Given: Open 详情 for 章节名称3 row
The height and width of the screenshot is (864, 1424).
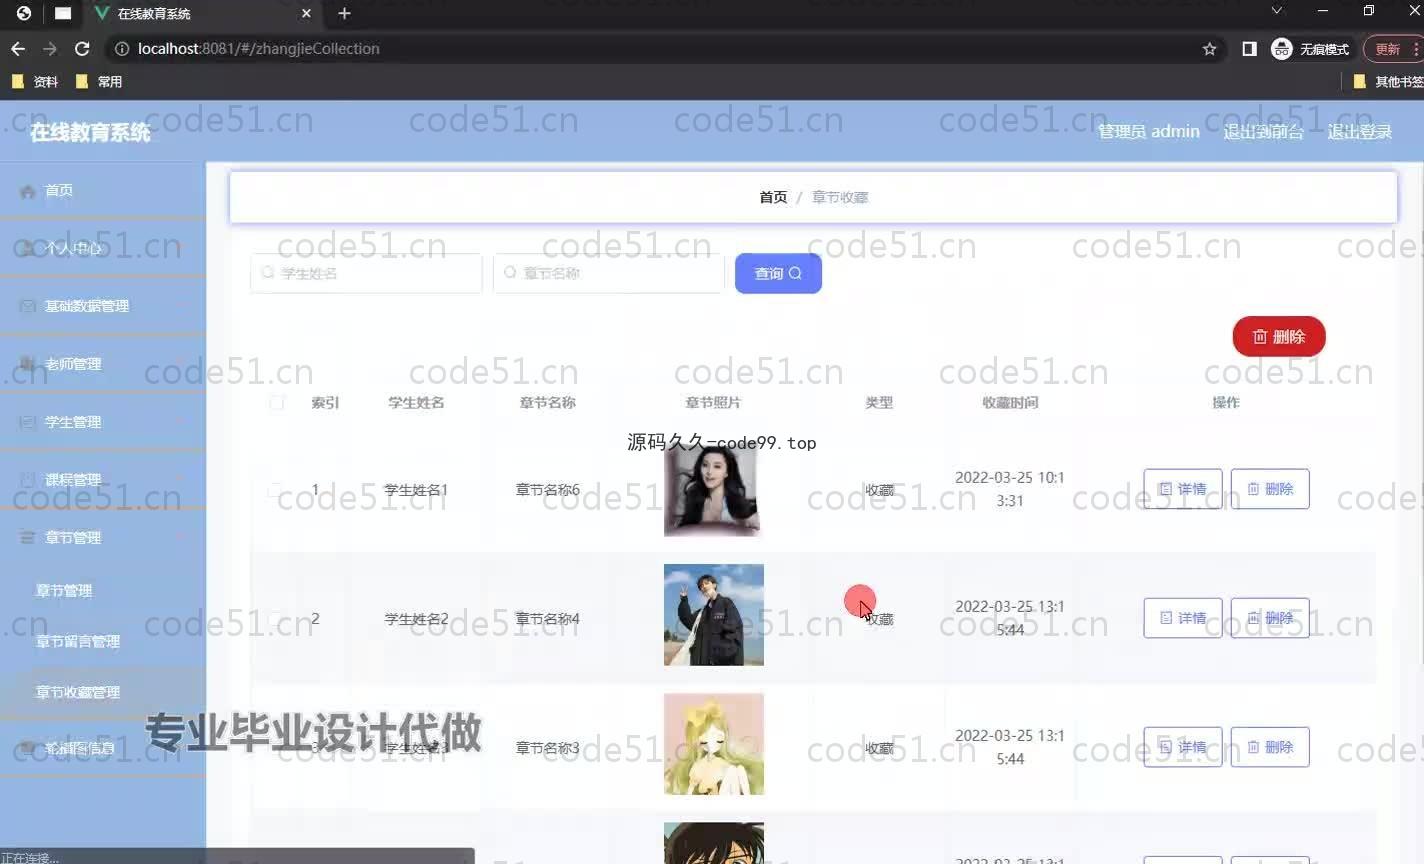Looking at the screenshot, I should pyautogui.click(x=1182, y=747).
